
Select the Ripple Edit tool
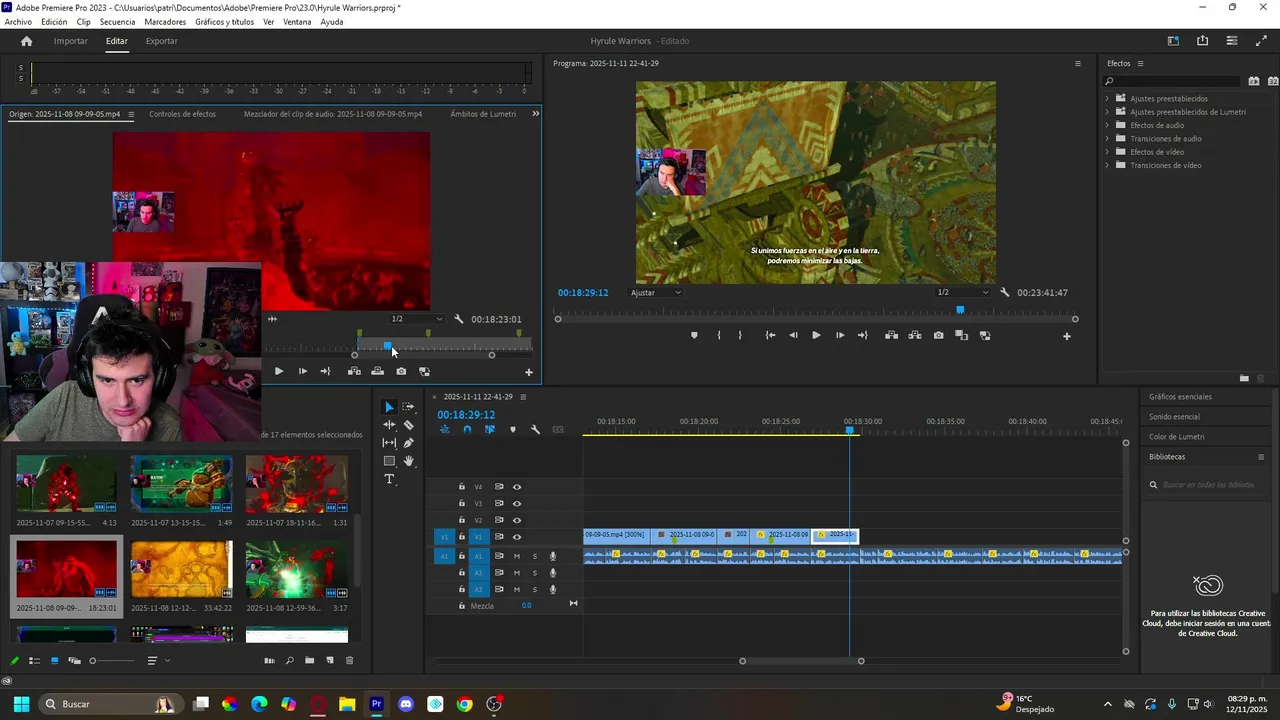[x=389, y=425]
